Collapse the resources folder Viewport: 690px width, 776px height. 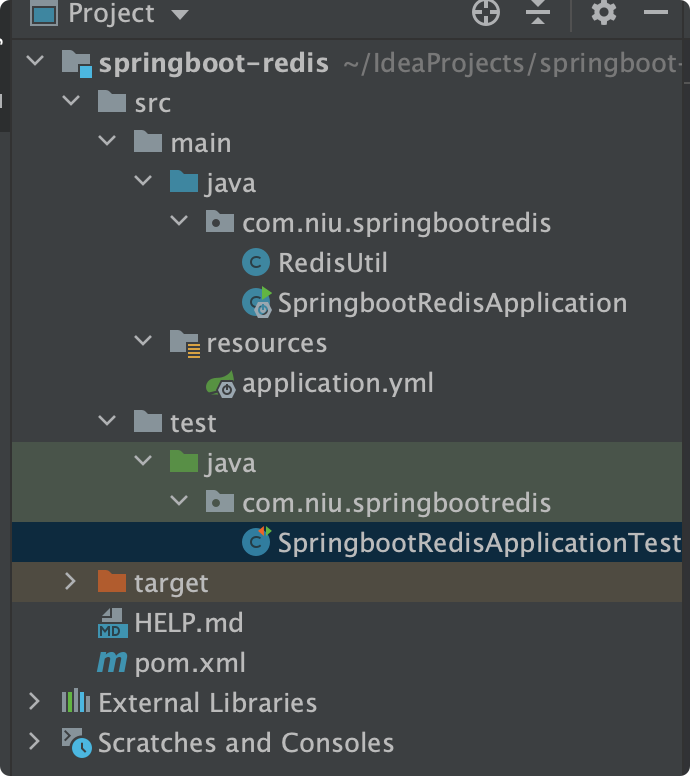click(x=143, y=342)
